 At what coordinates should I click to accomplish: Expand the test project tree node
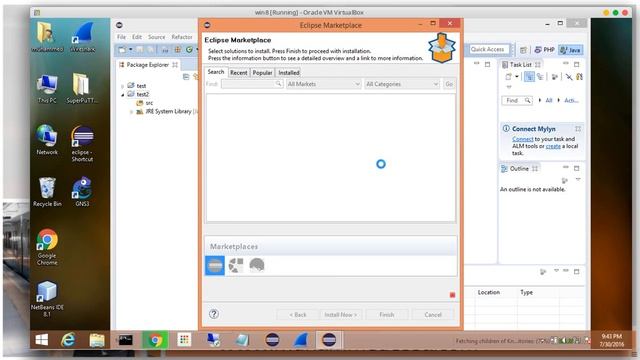point(122,86)
